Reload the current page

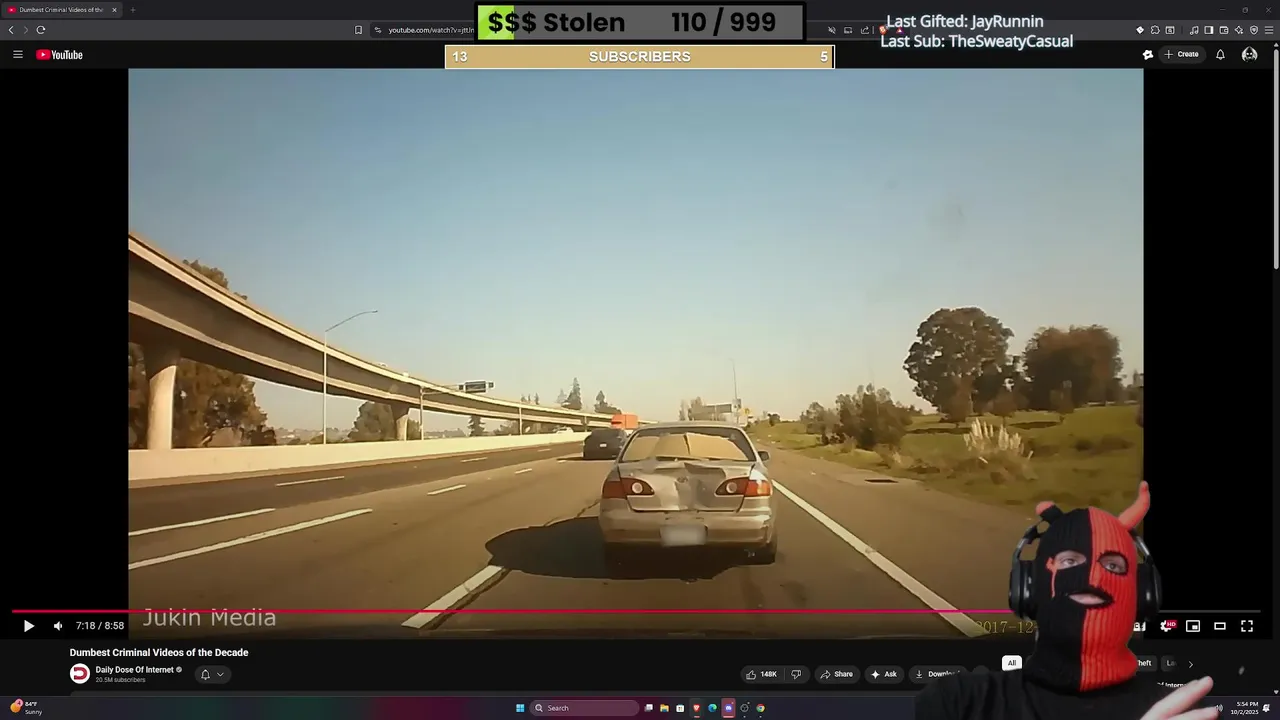click(x=41, y=30)
